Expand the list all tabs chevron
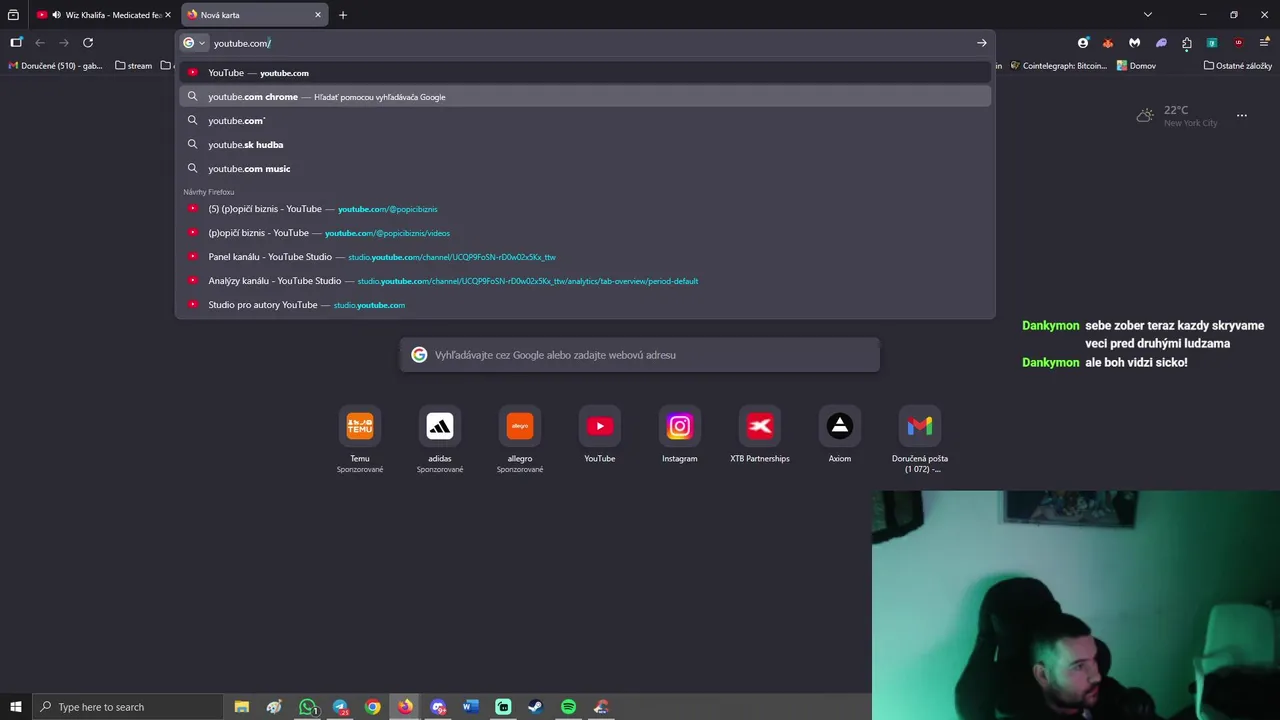This screenshot has width=1280, height=720. click(1148, 15)
